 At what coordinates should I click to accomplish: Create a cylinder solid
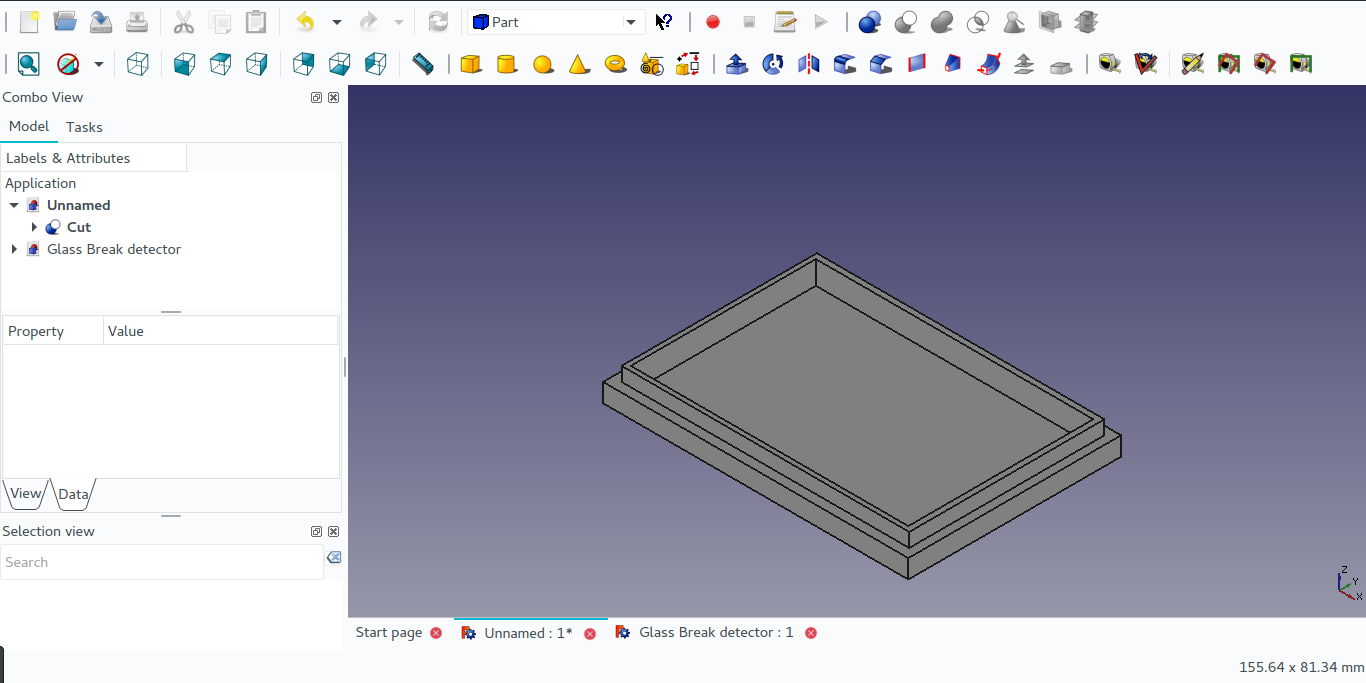[507, 64]
